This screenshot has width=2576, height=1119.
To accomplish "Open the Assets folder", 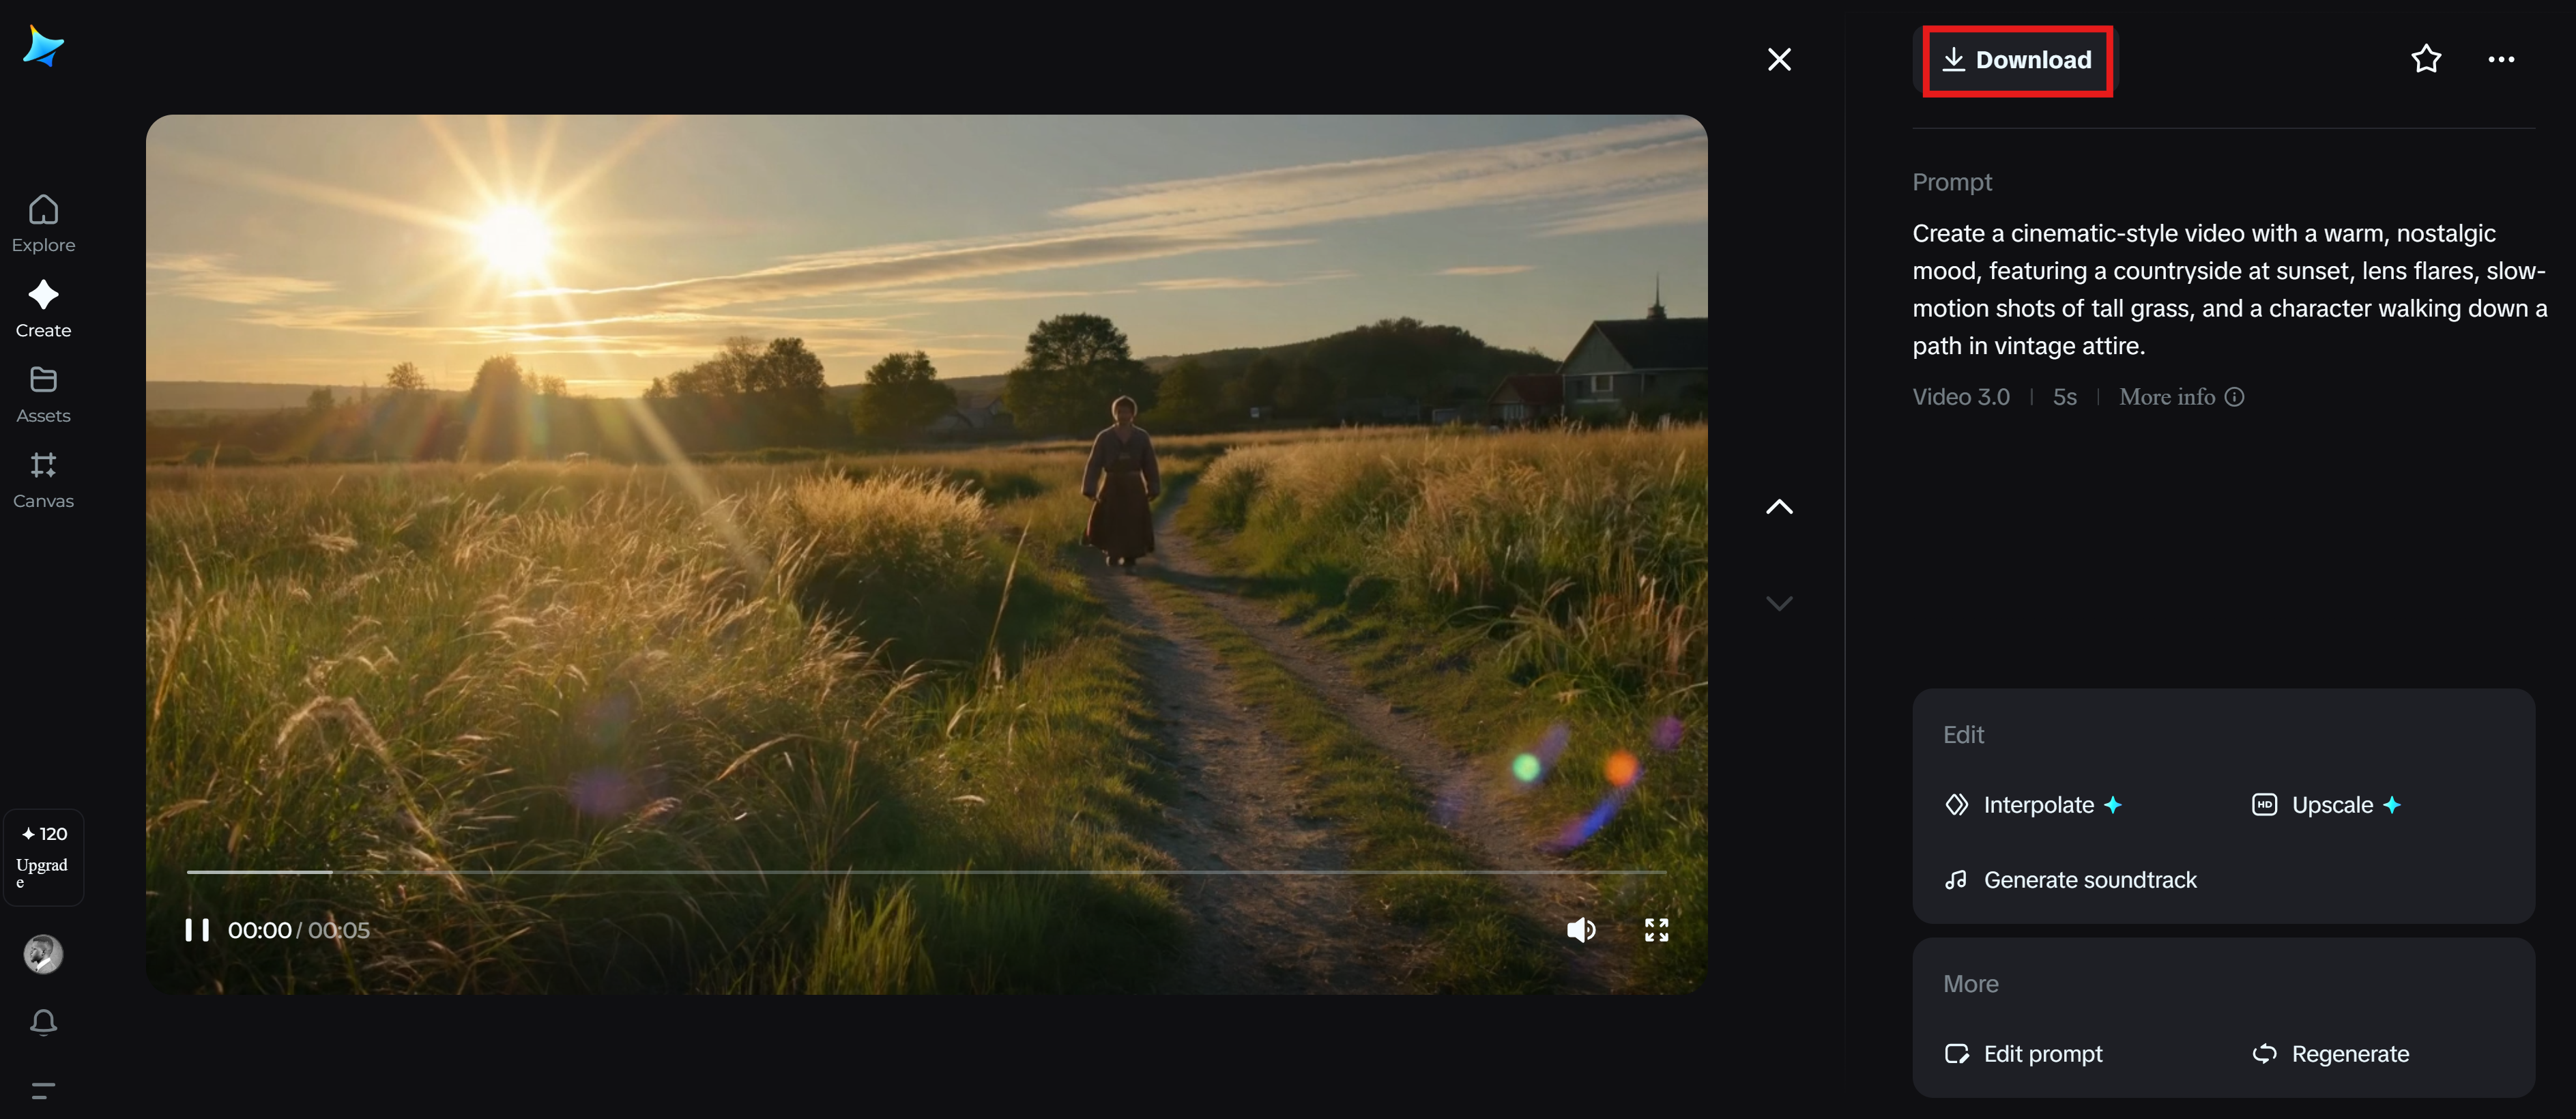I will coord(43,394).
